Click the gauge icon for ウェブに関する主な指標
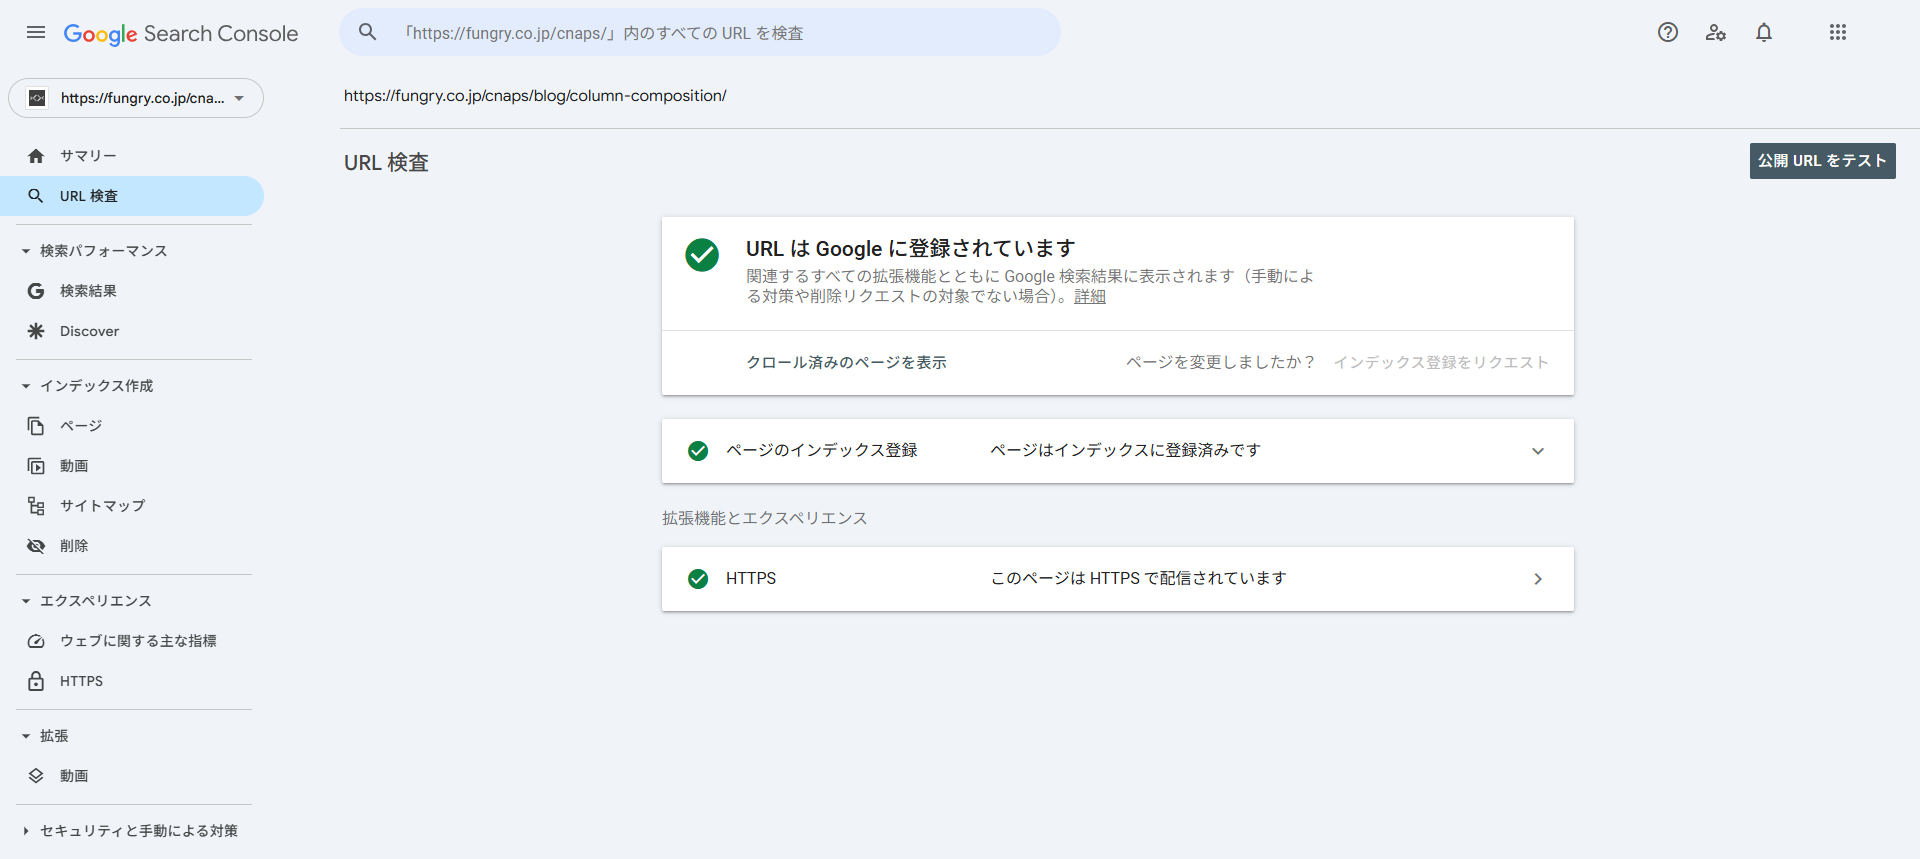The image size is (1920, 859). pos(36,641)
